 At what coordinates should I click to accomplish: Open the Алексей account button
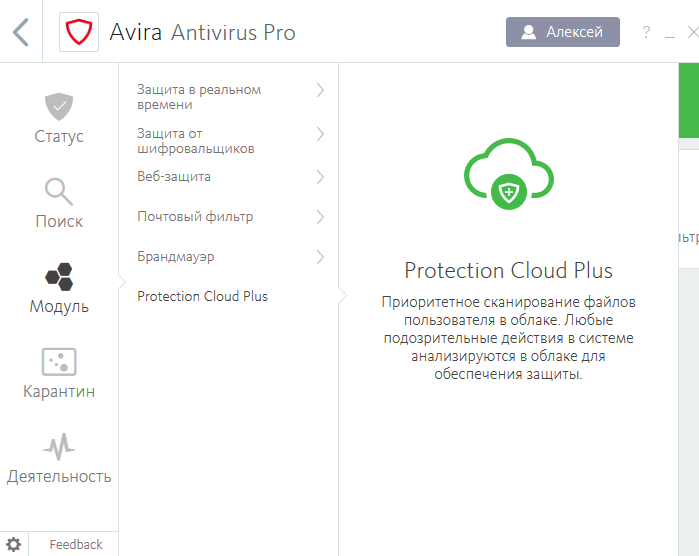coord(563,32)
